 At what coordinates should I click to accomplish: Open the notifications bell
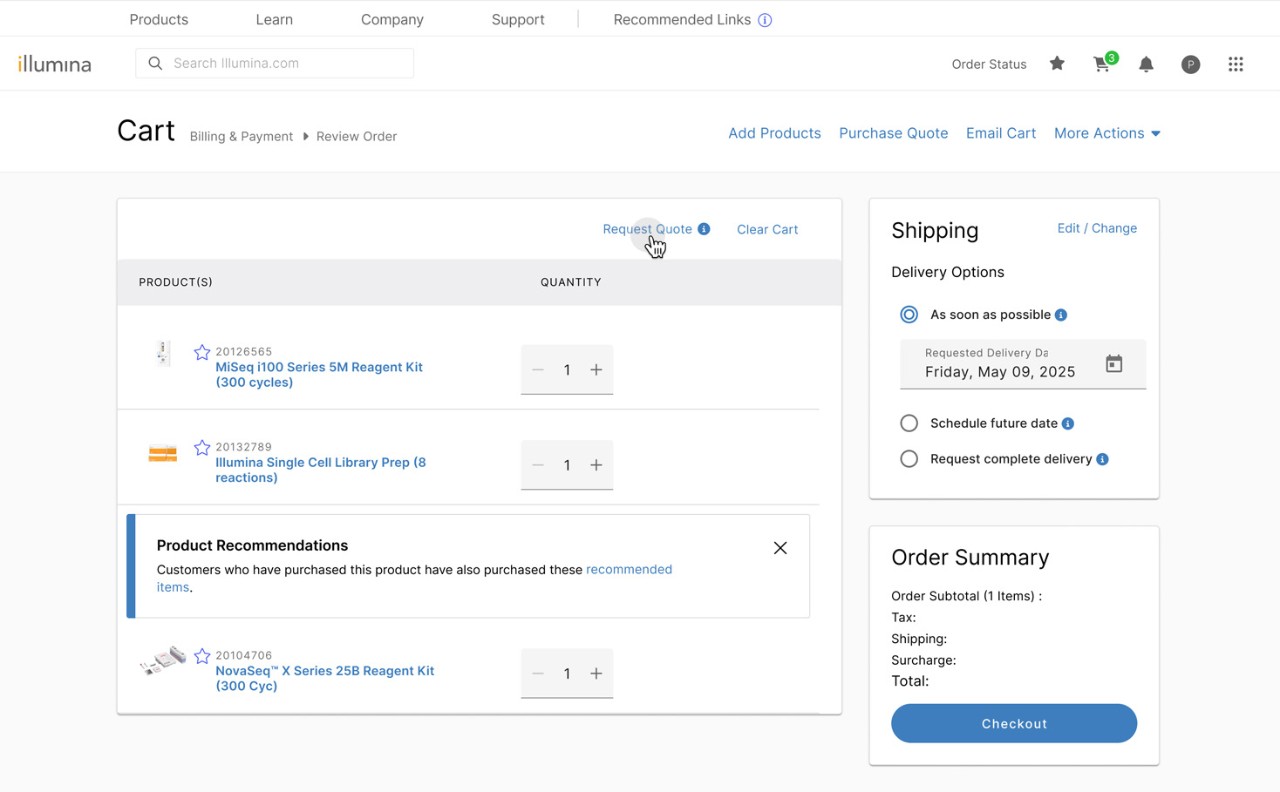point(1146,64)
